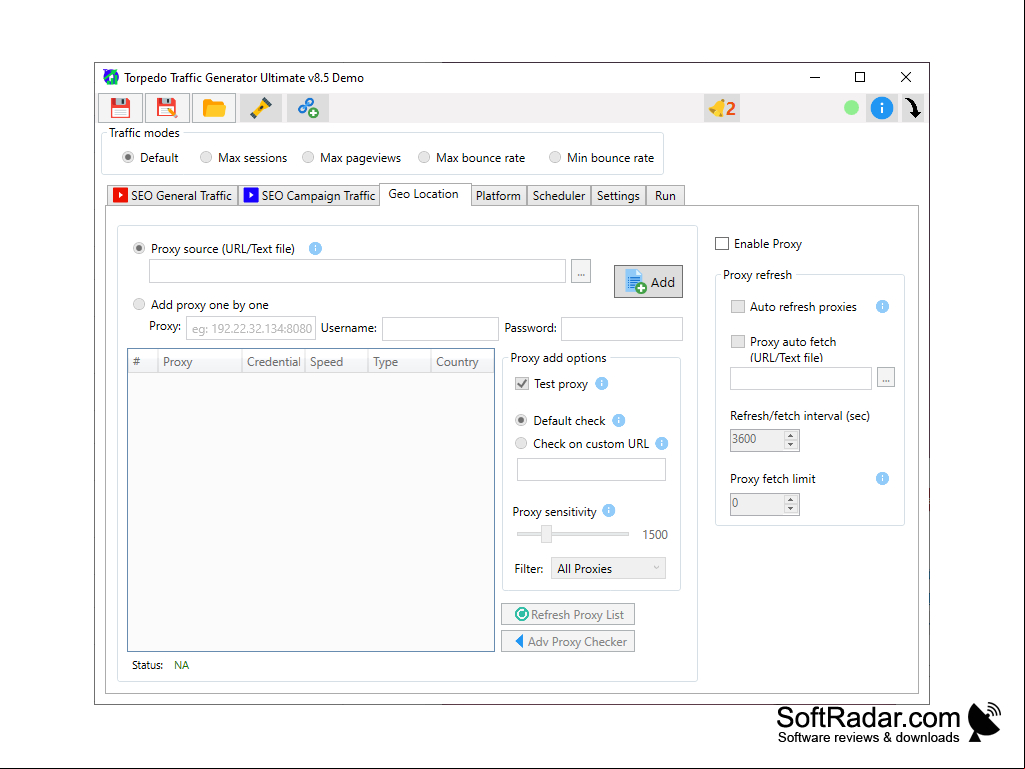This screenshot has width=1025, height=769.
Task: Switch to the Settings tab
Action: (618, 196)
